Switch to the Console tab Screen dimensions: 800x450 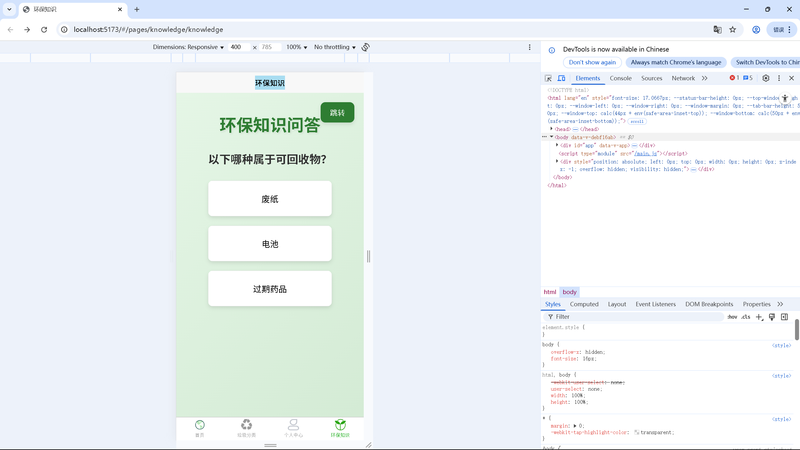click(x=620, y=78)
